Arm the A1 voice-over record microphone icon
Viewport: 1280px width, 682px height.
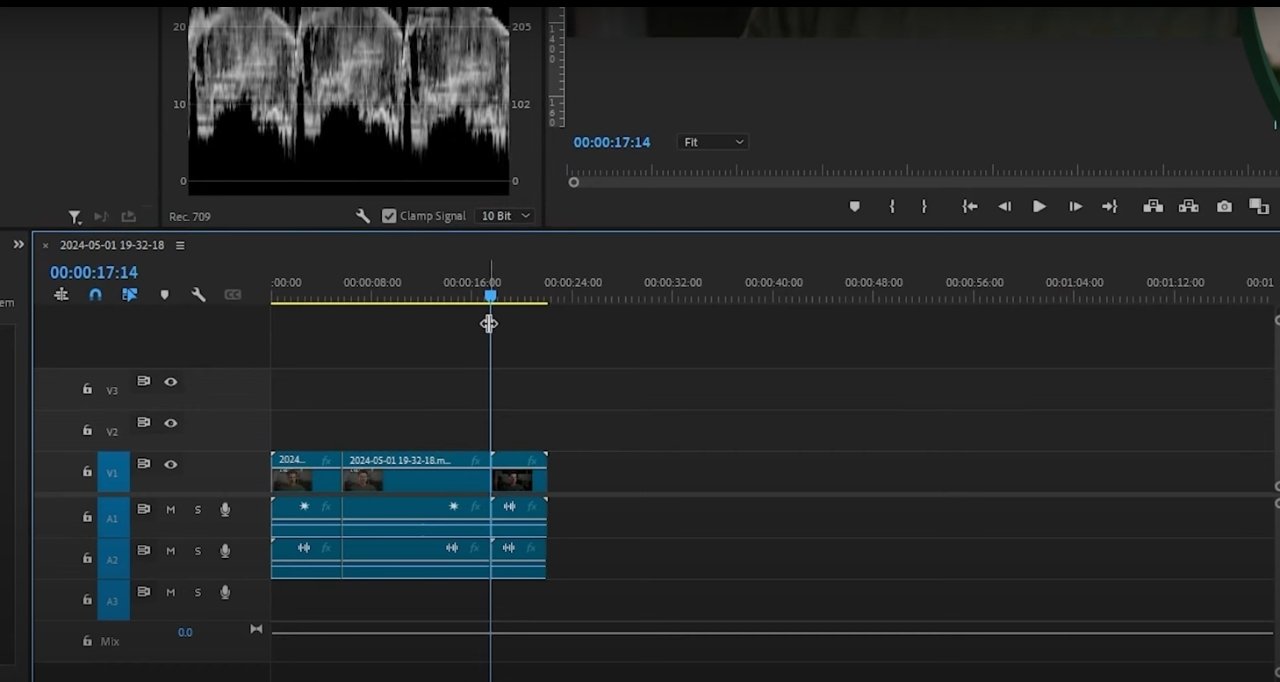(225, 509)
